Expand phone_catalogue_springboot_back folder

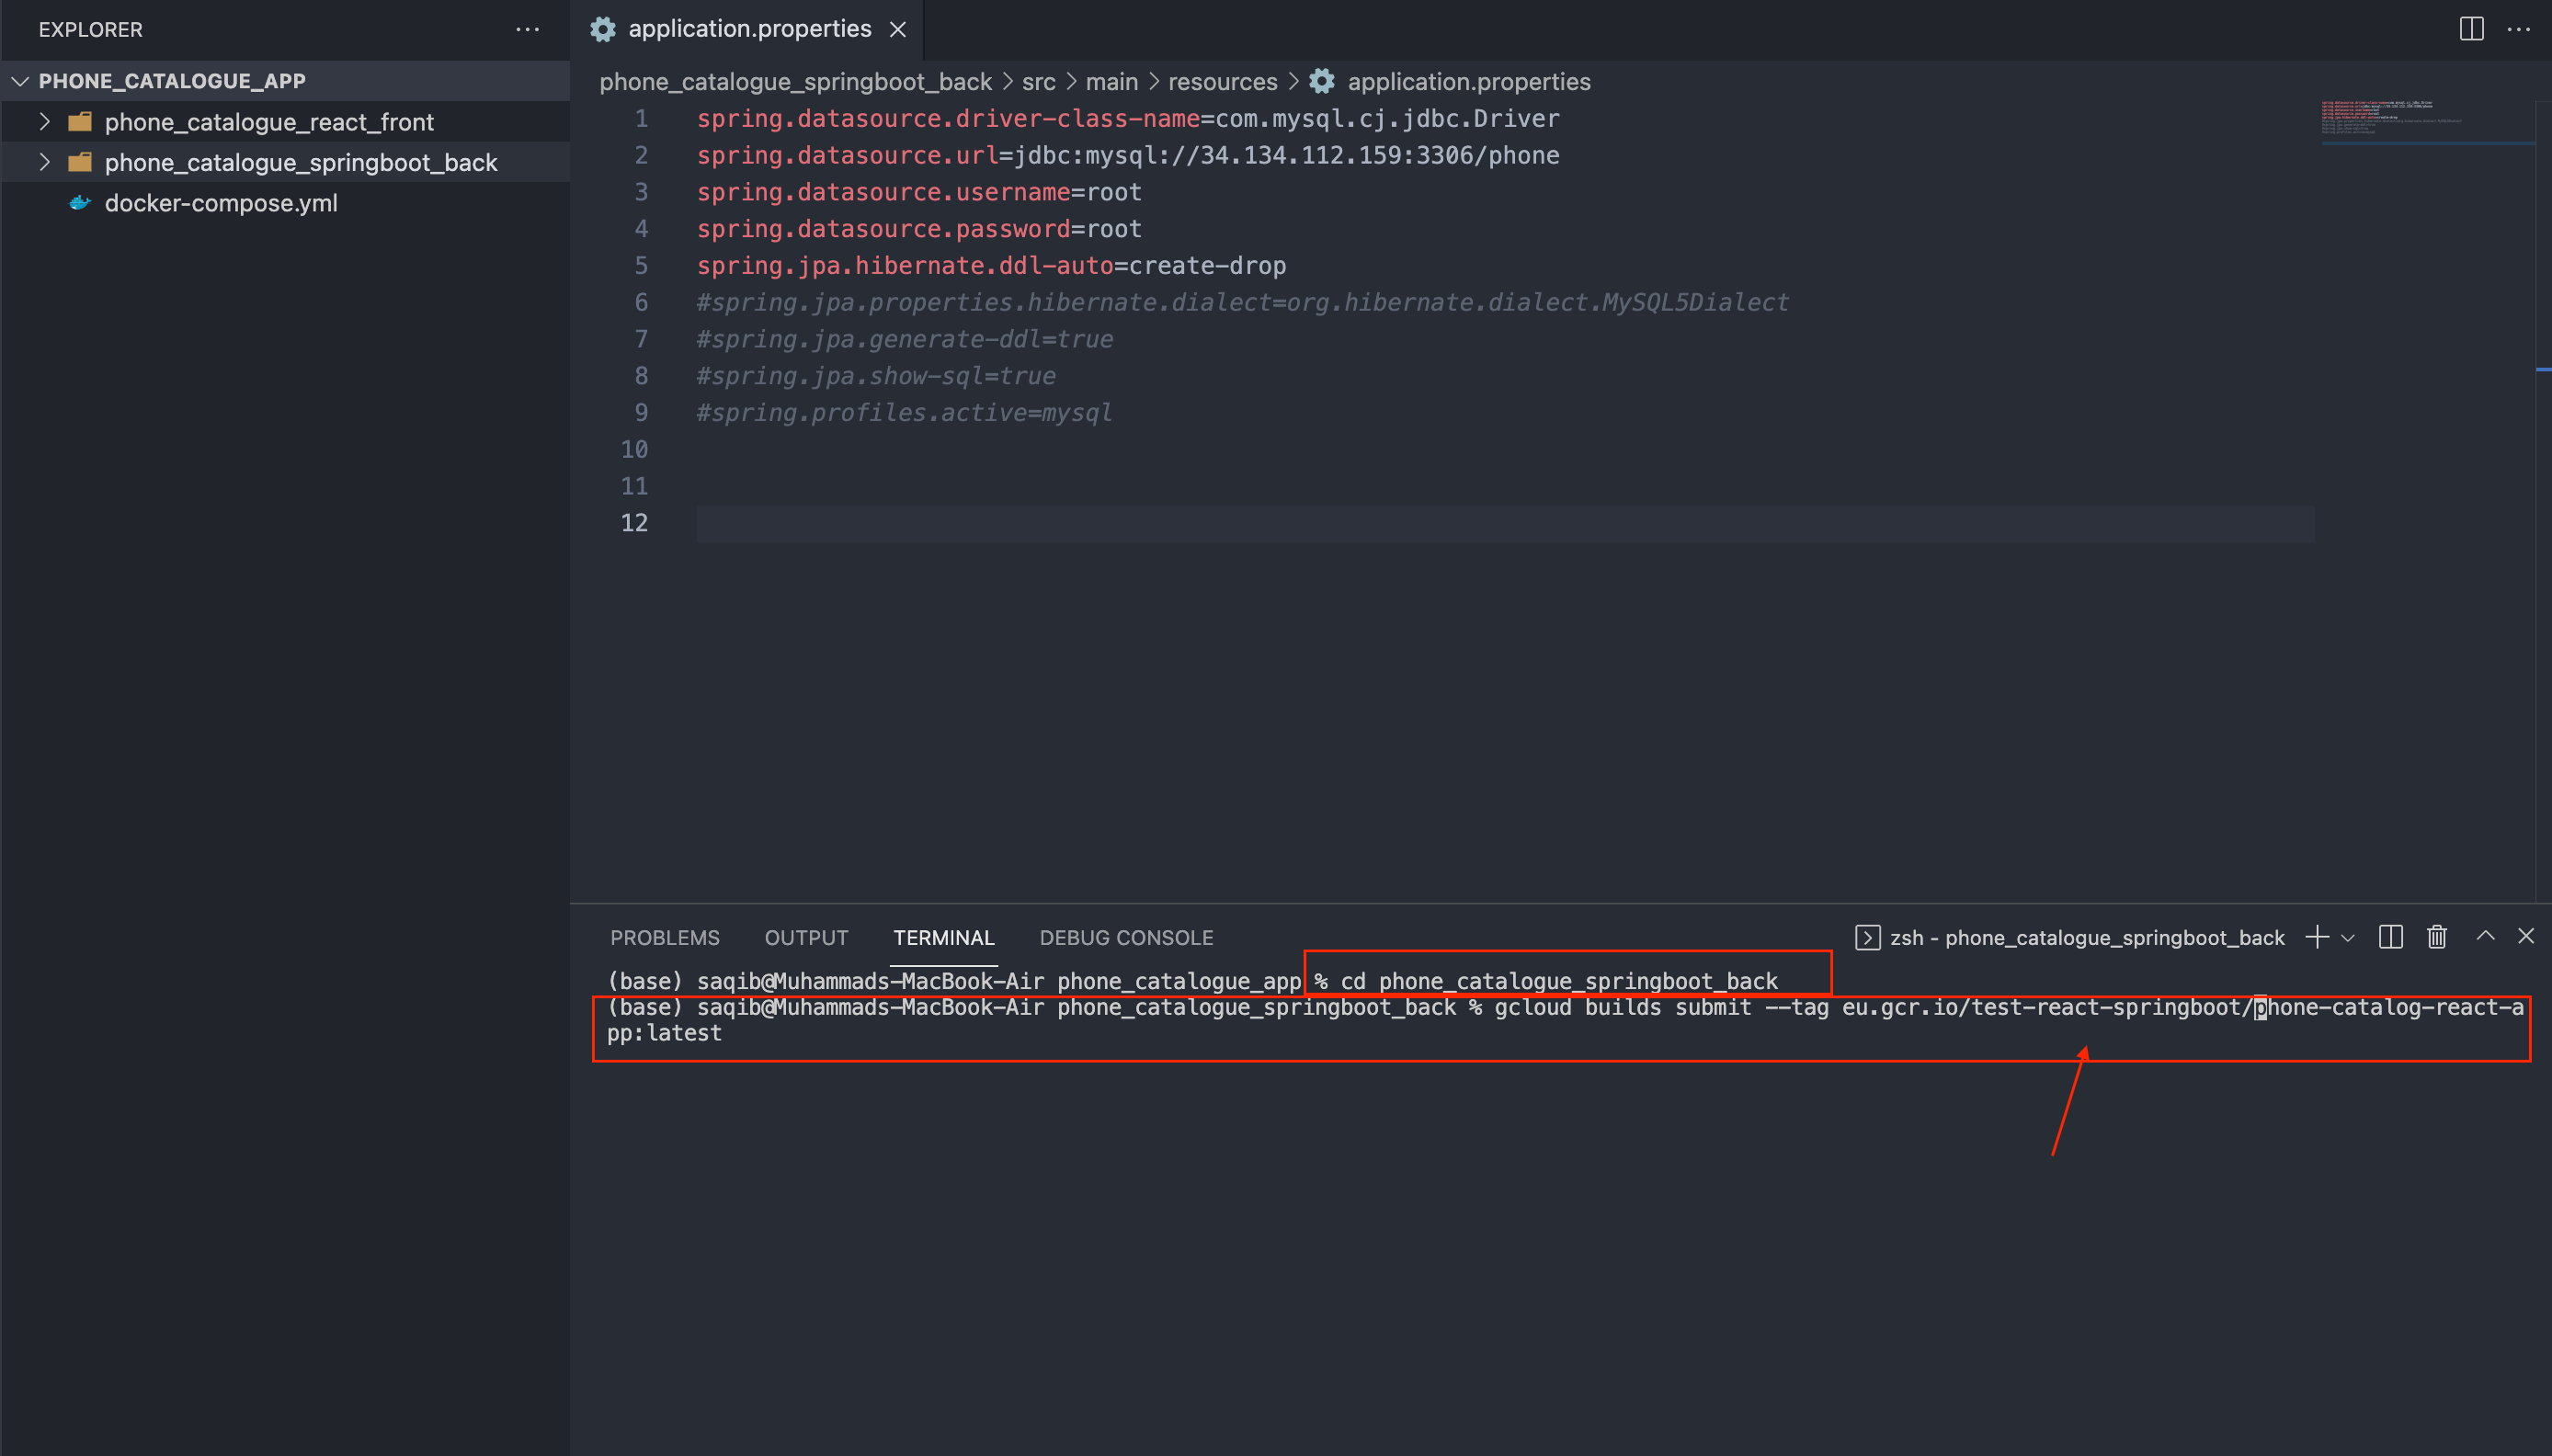click(44, 162)
